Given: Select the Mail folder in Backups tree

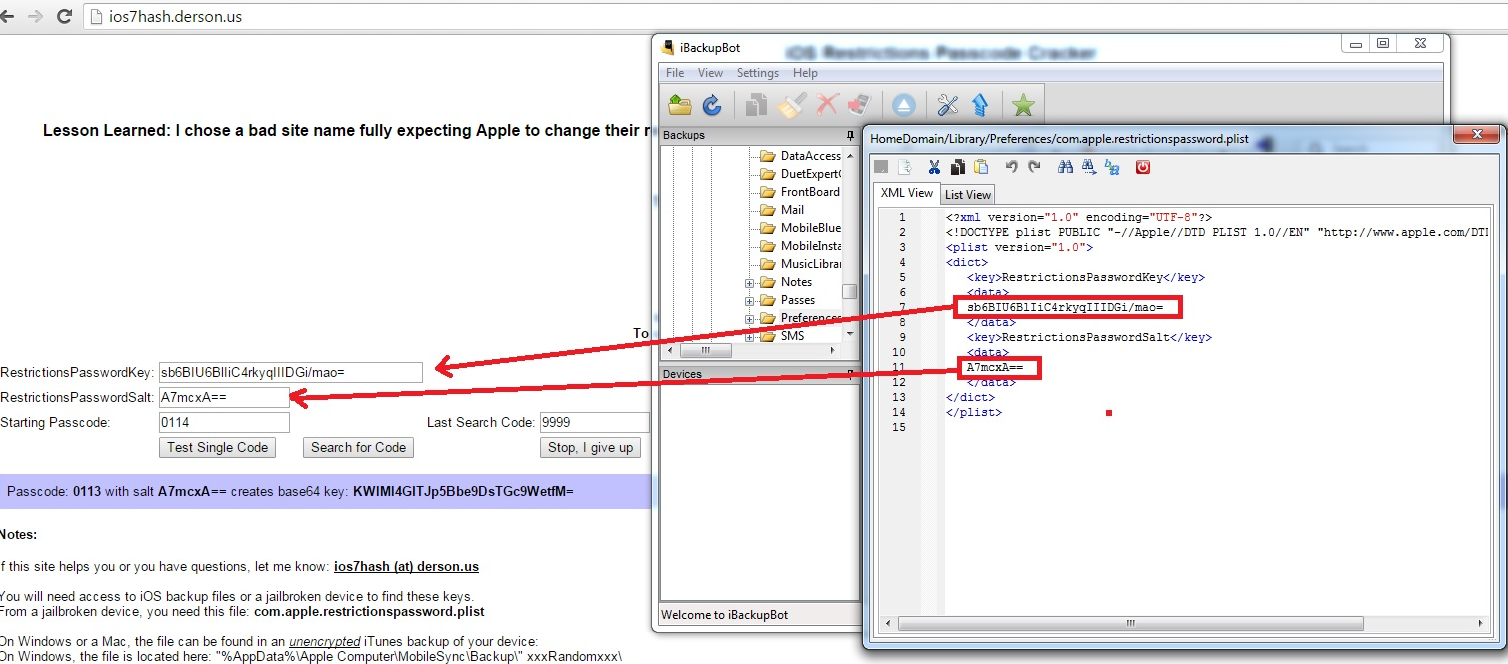Looking at the screenshot, I should tap(782, 210).
